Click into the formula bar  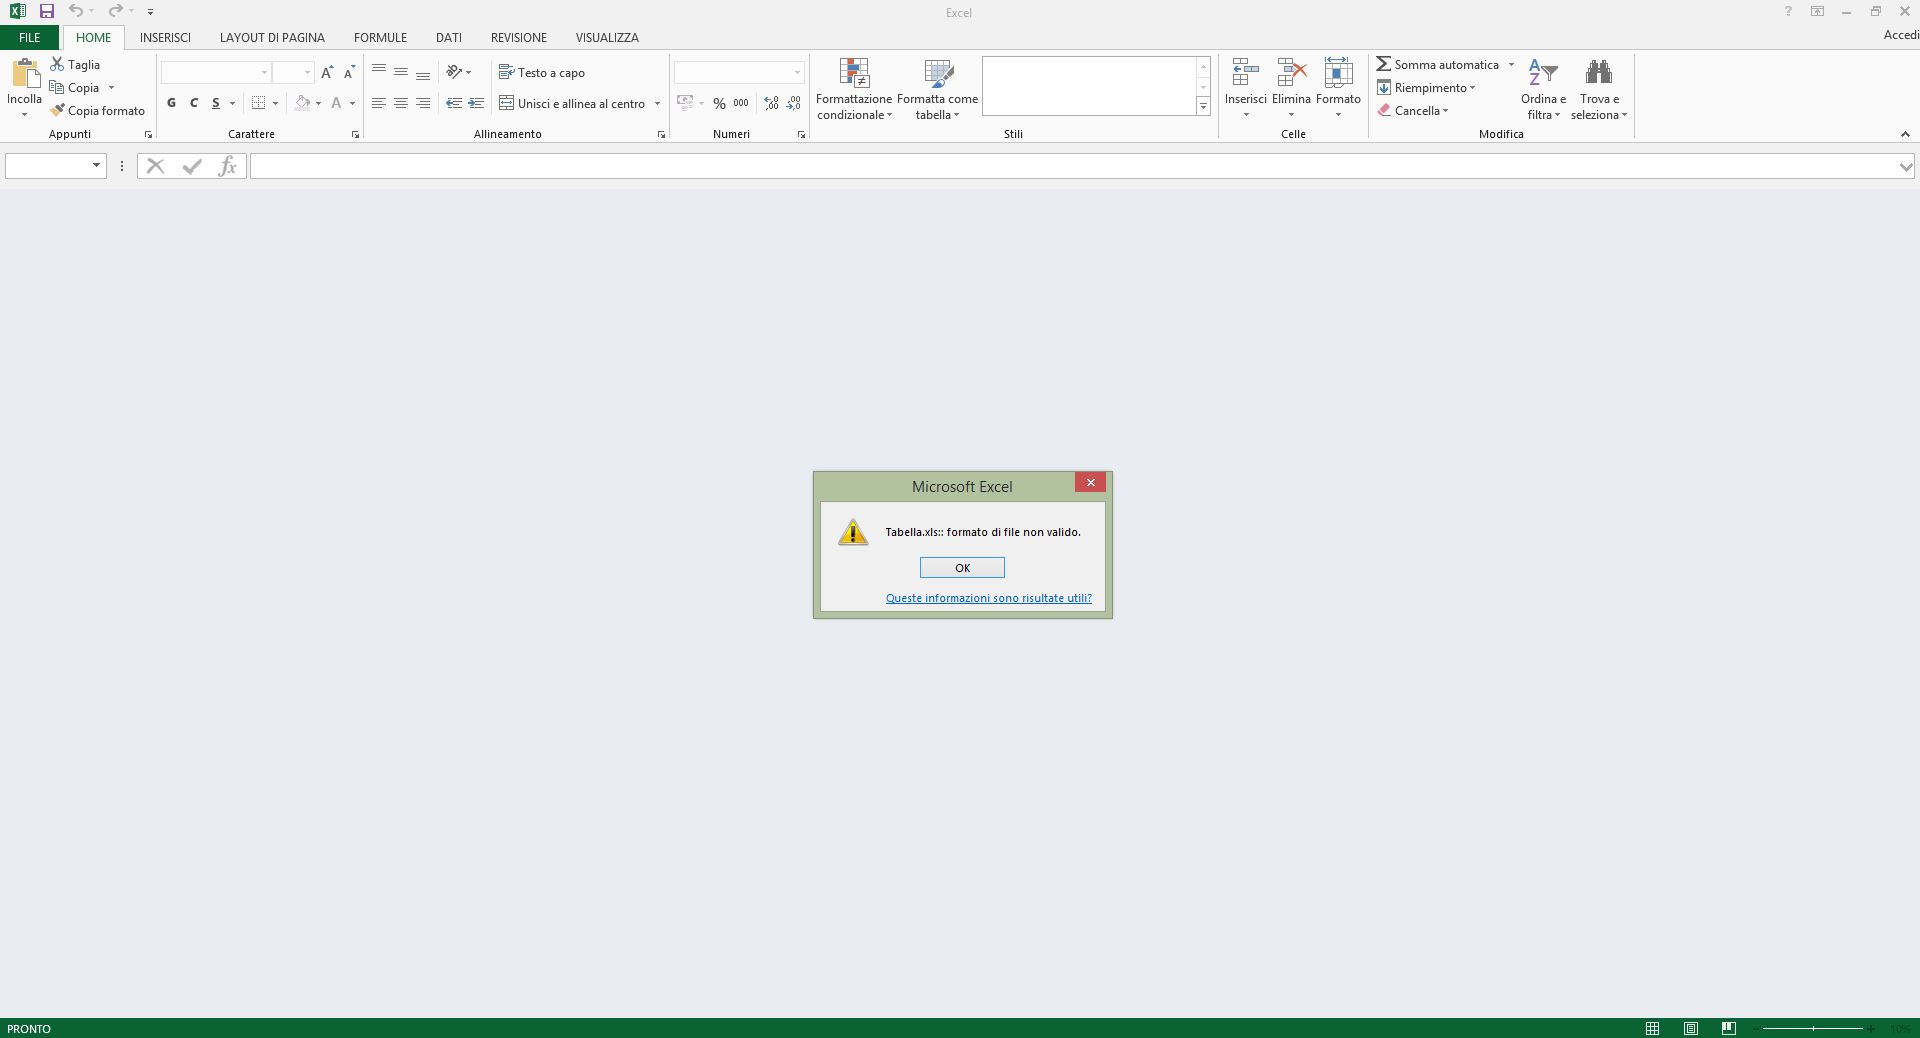click(1074, 166)
